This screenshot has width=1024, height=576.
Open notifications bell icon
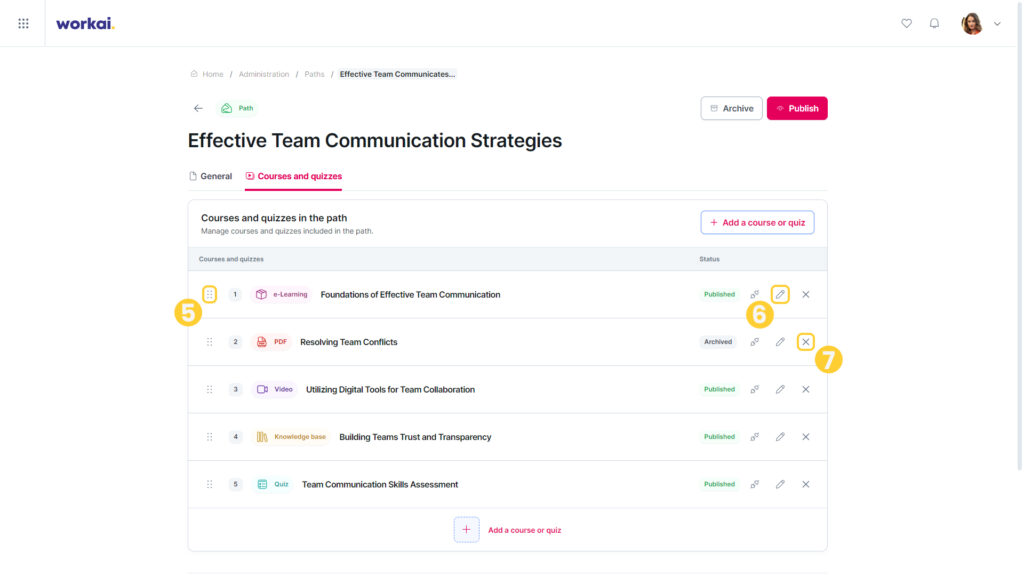[x=935, y=24]
